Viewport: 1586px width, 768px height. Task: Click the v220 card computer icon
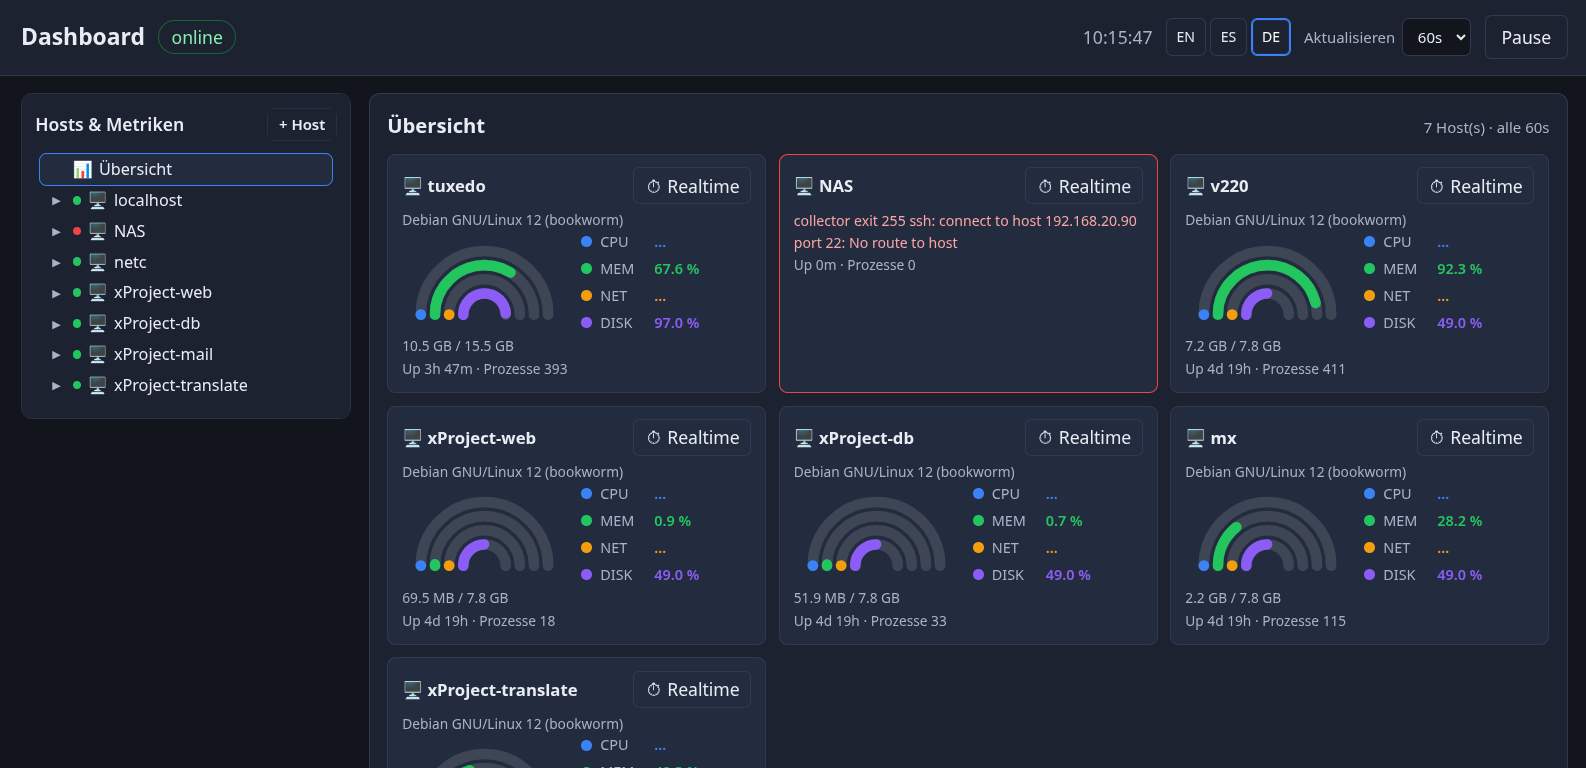(1195, 186)
